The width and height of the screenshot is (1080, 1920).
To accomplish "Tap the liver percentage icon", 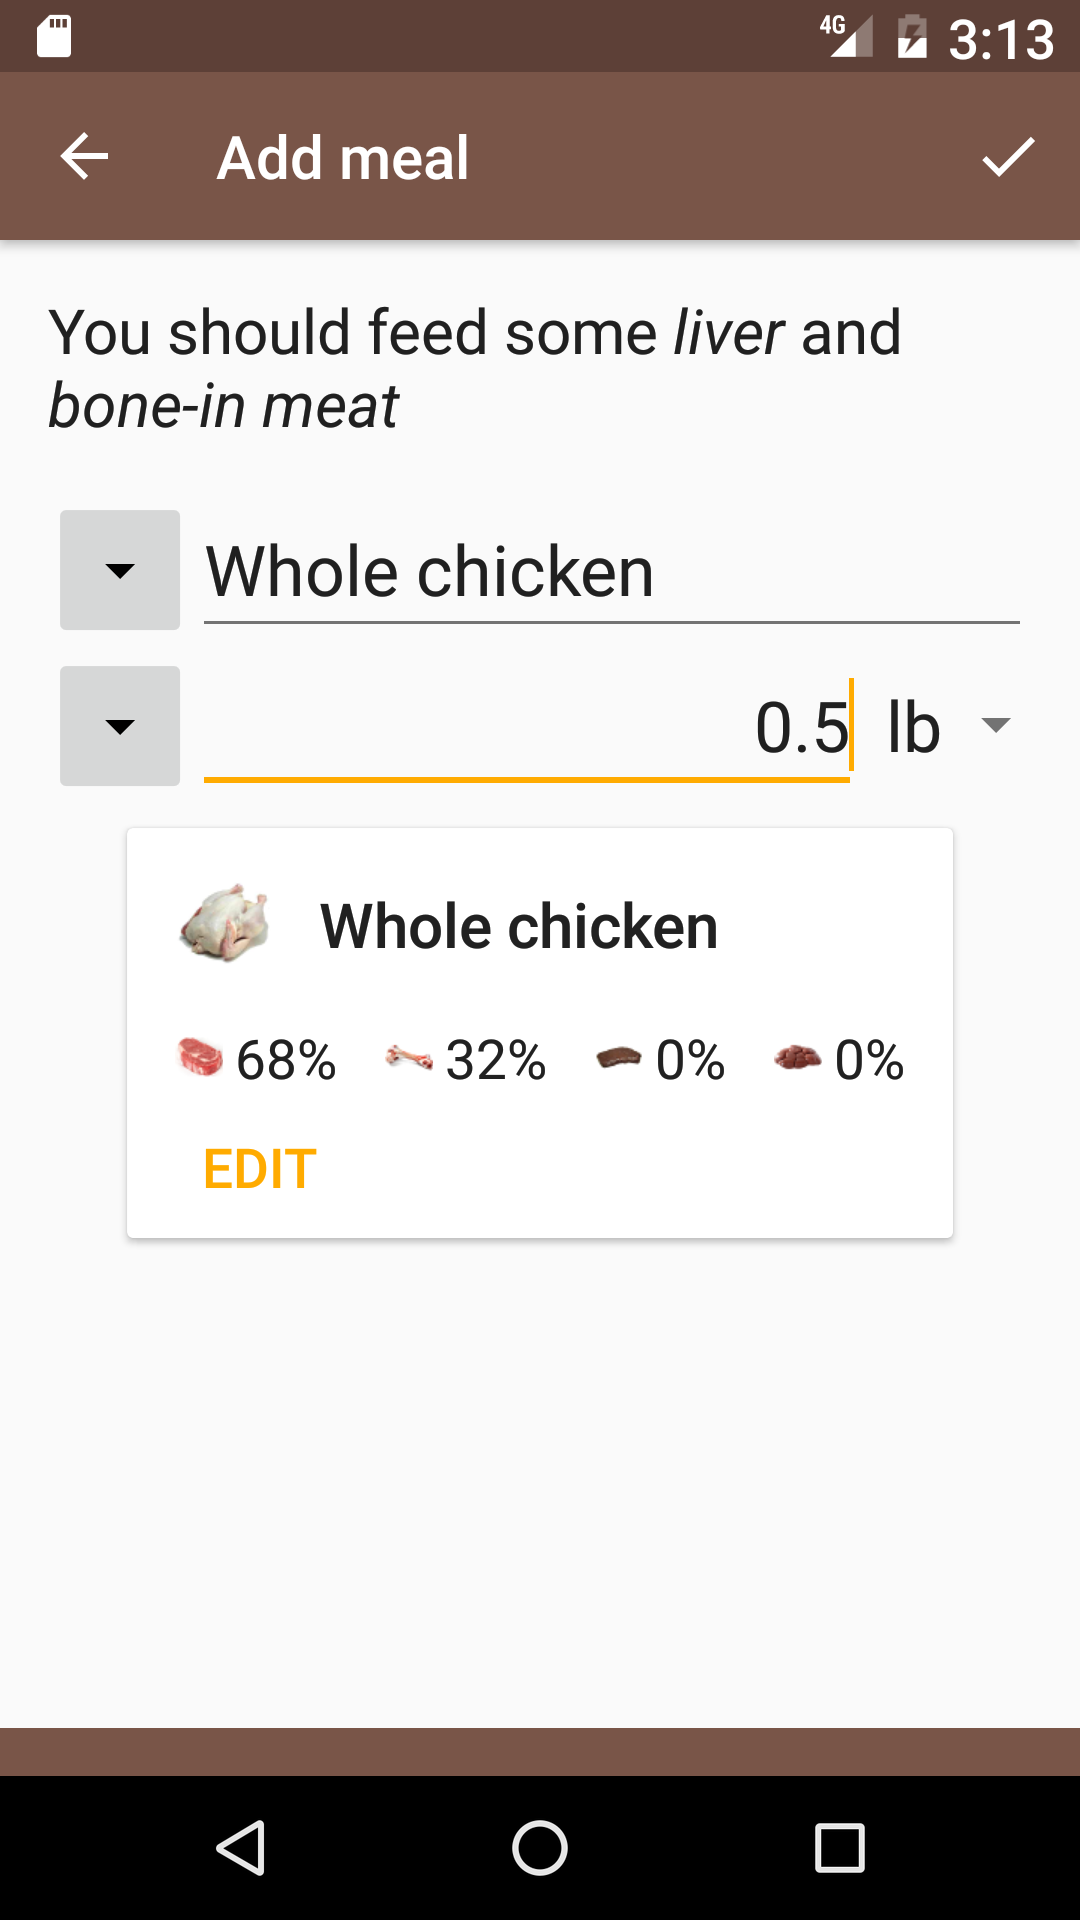I will click(x=619, y=1057).
